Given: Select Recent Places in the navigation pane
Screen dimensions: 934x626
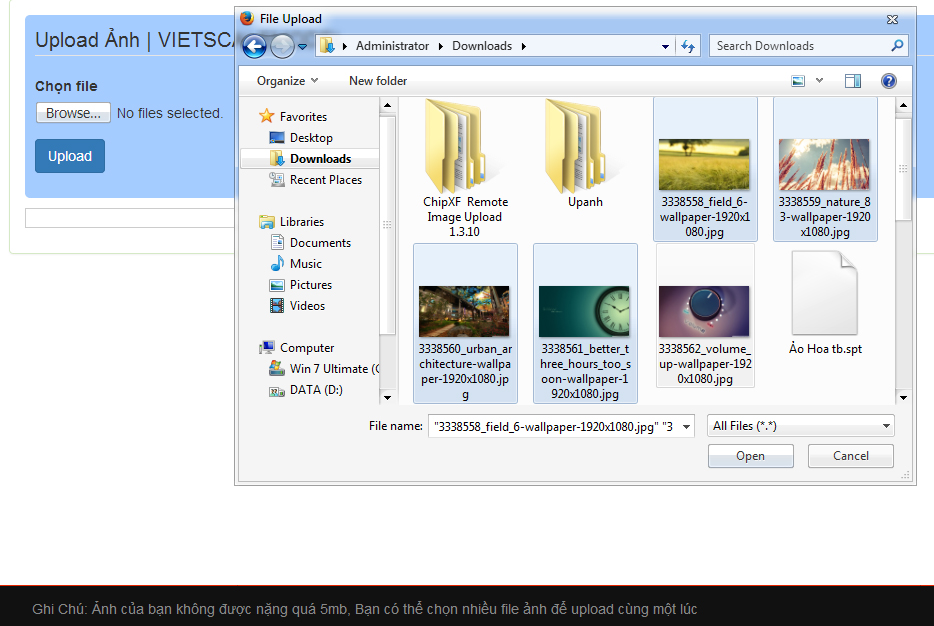Looking at the screenshot, I should 326,180.
